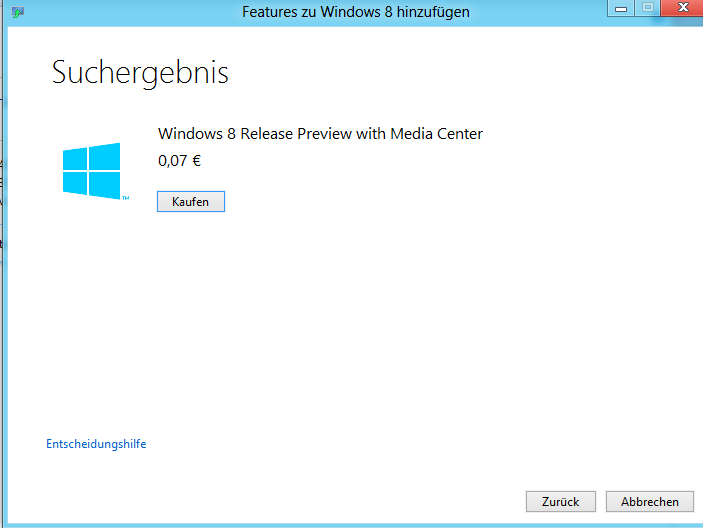Screen dimensions: 703x528
Task: Click the price text '0,07 €'
Action: tap(179, 160)
